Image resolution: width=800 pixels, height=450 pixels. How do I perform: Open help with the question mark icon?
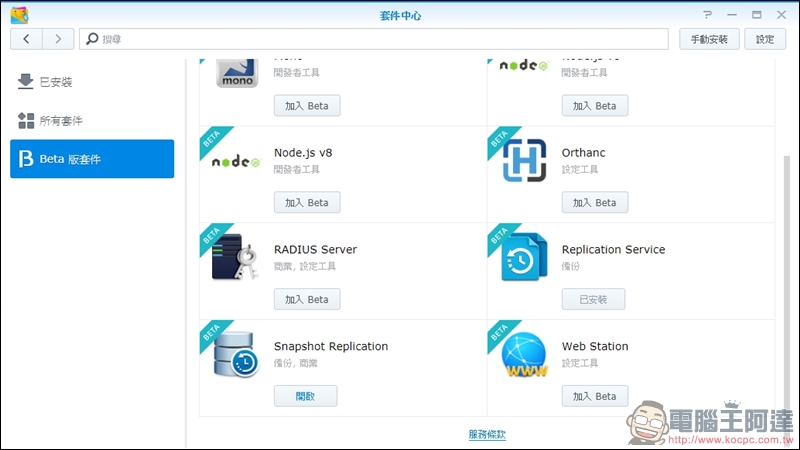point(707,15)
